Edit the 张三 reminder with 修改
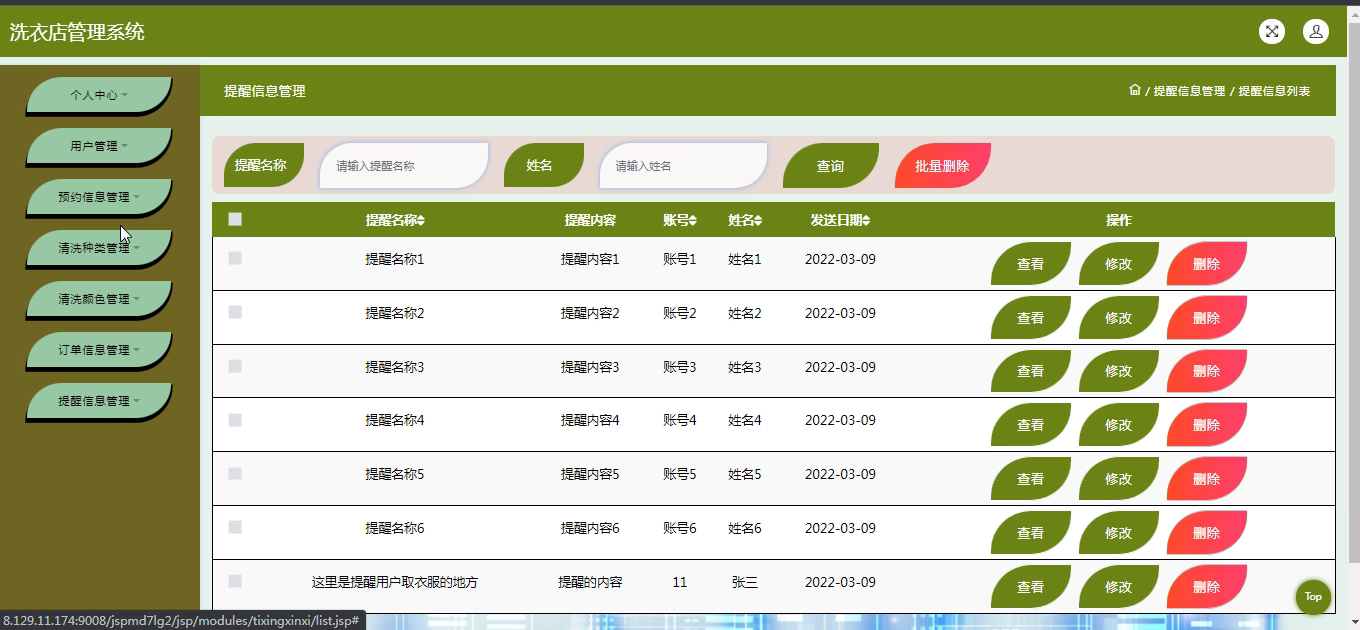Viewport: 1360px width, 630px height. pyautogui.click(x=1118, y=587)
